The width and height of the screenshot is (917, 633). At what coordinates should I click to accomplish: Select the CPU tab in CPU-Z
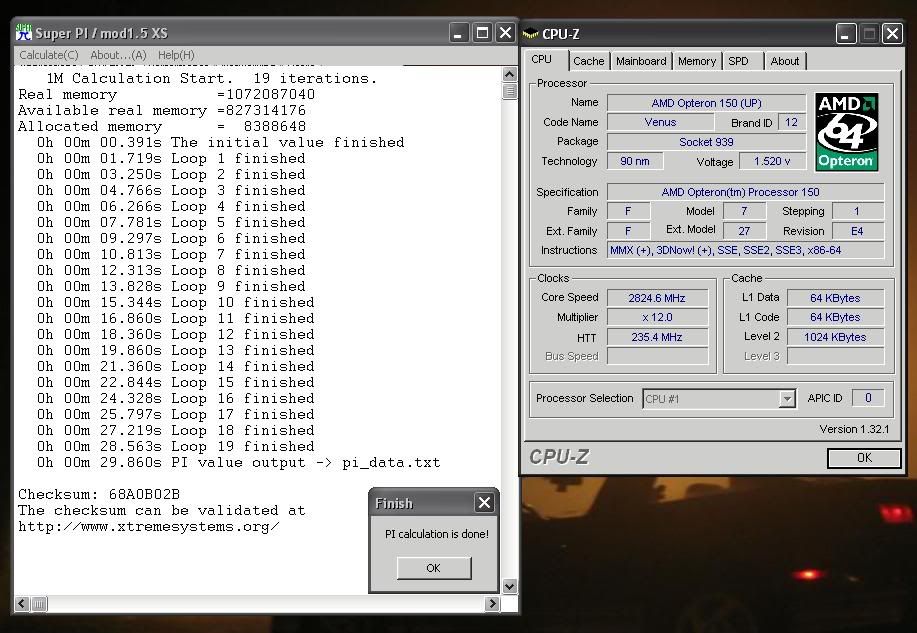(542, 60)
